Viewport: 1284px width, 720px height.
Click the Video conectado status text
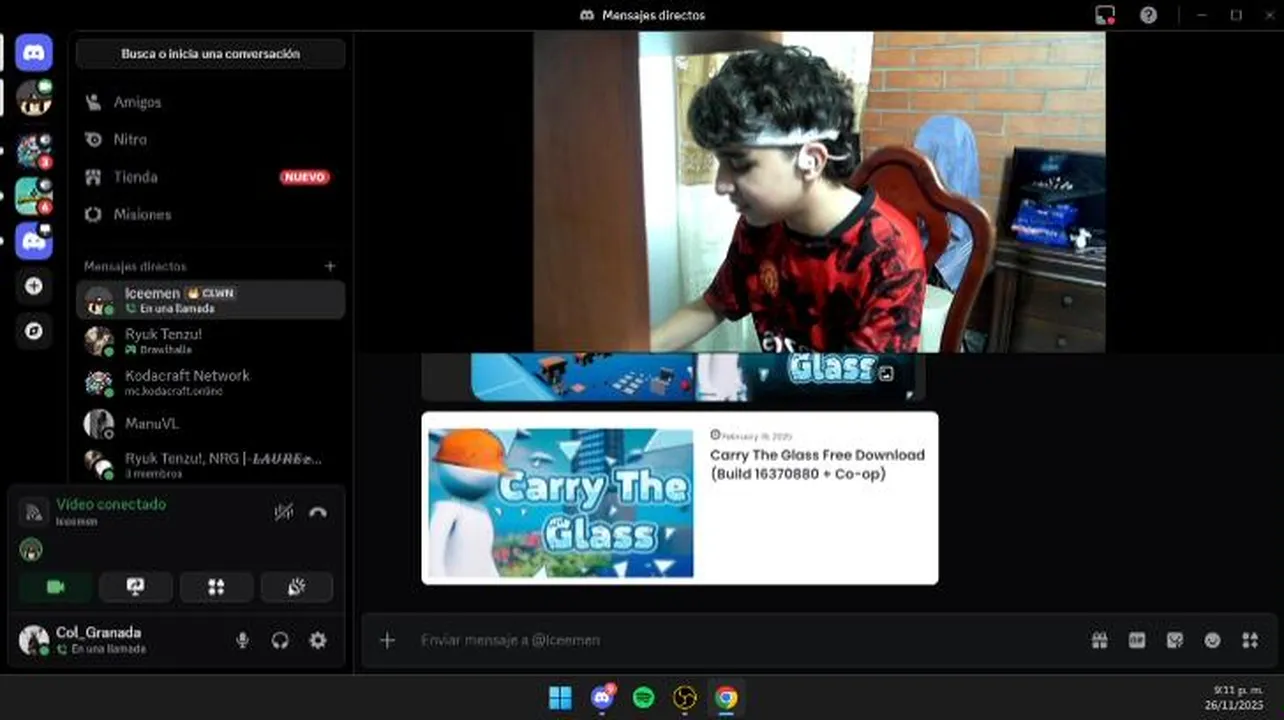pyautogui.click(x=111, y=504)
